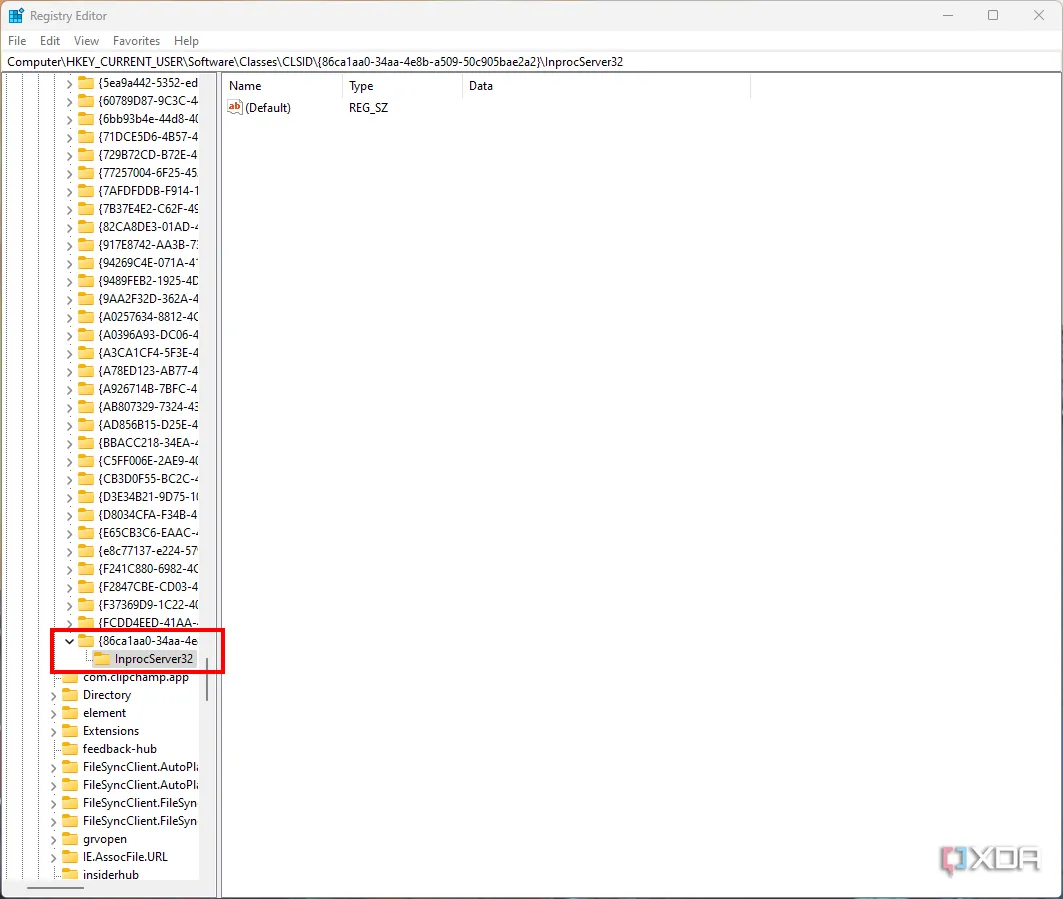Click folder icon of {94269C4E-071A-4 key
Image resolution: width=1063 pixels, height=899 pixels.
tap(86, 262)
